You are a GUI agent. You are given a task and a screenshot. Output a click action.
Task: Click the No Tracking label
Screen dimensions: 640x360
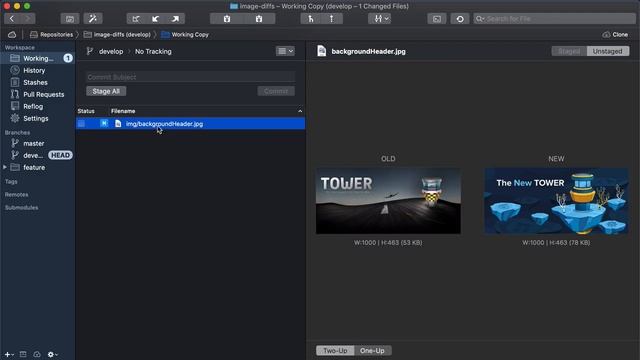coord(153,51)
